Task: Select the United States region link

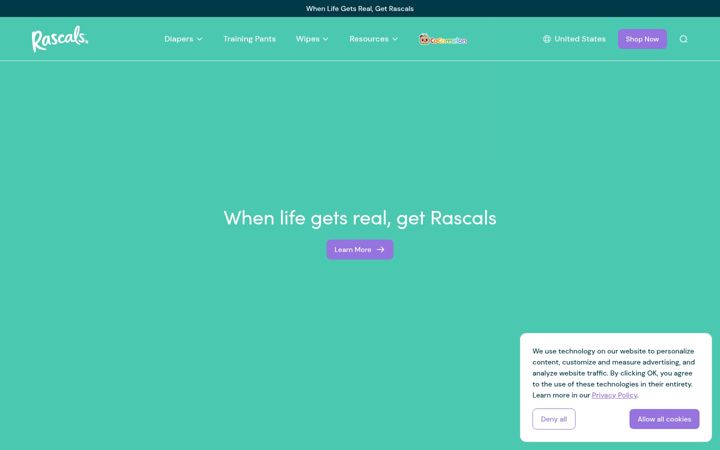Action: coord(574,39)
